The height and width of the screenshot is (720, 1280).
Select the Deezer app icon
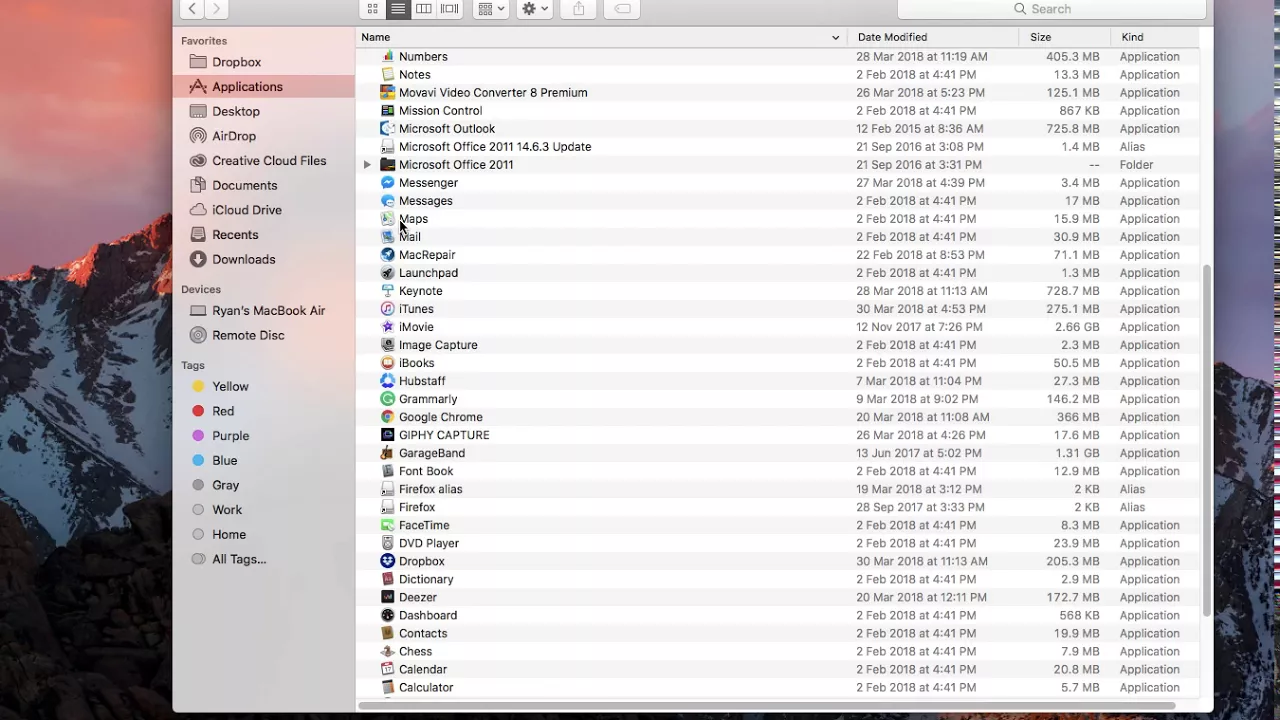[388, 597]
